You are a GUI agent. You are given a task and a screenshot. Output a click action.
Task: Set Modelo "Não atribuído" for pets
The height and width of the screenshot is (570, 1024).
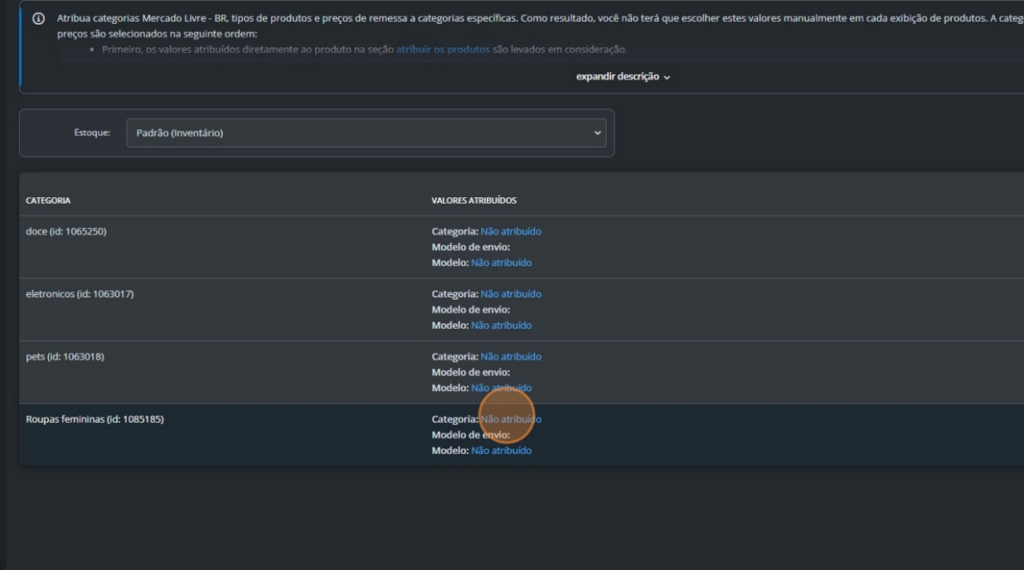pyautogui.click(x=501, y=387)
